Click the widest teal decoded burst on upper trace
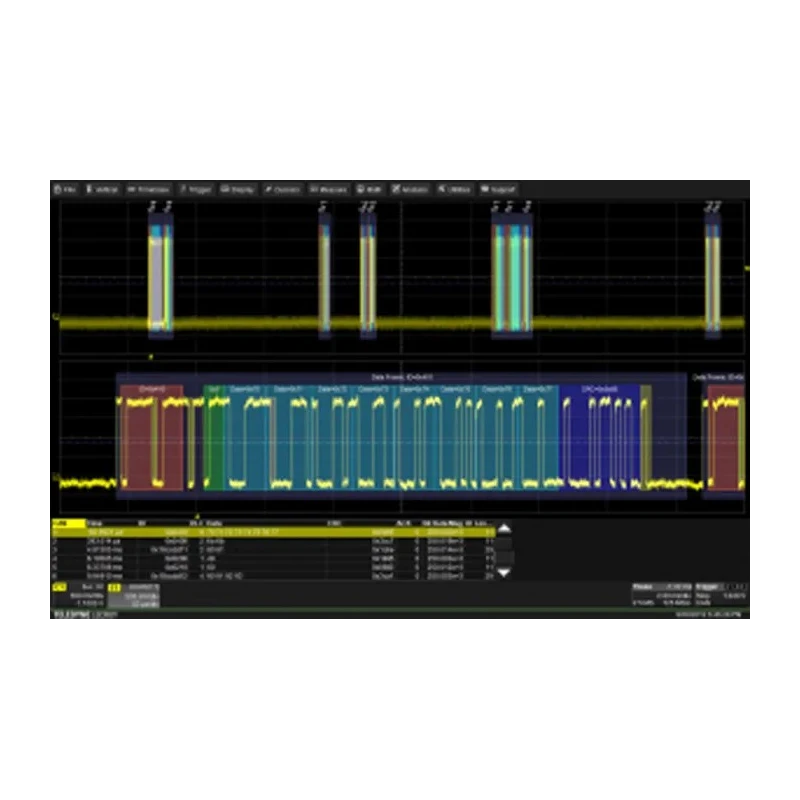Viewport: 800px width, 800px height. (x=512, y=276)
